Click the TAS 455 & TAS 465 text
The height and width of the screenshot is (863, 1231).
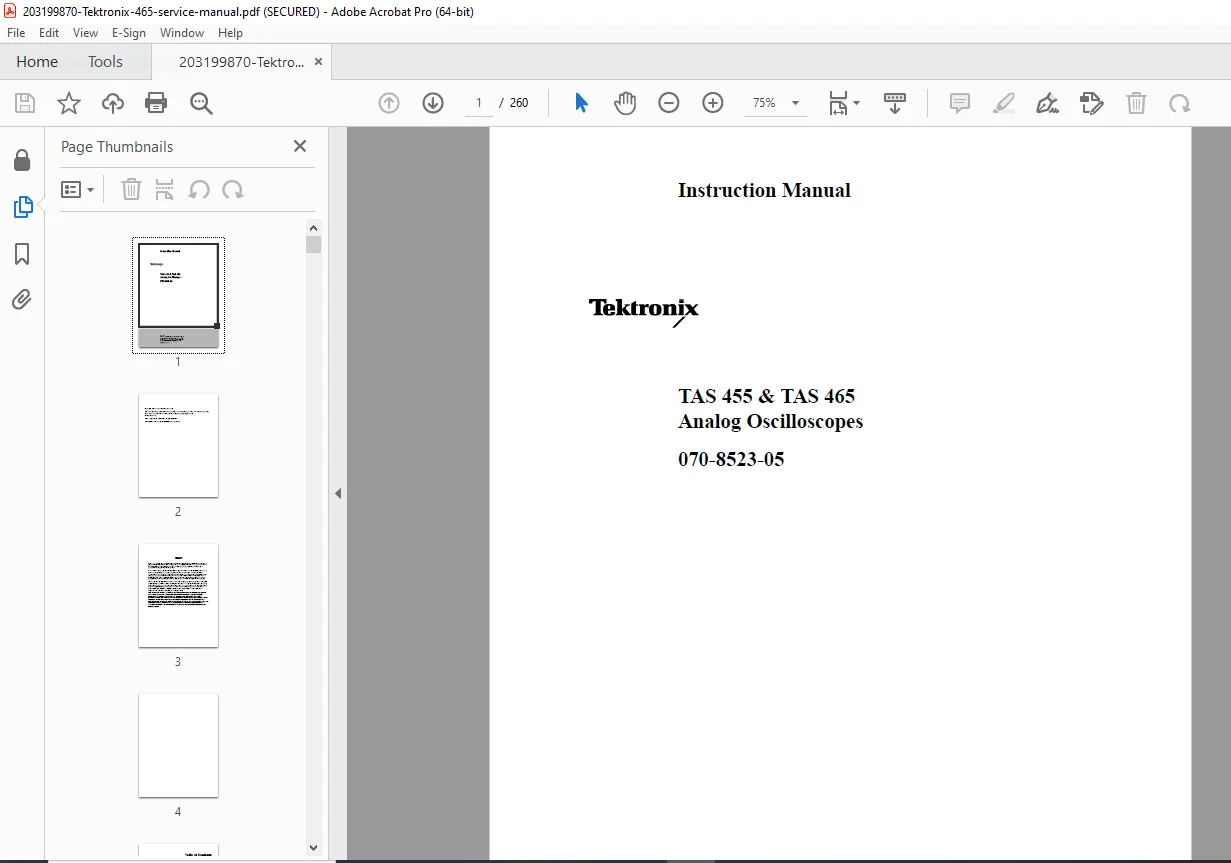coord(766,396)
